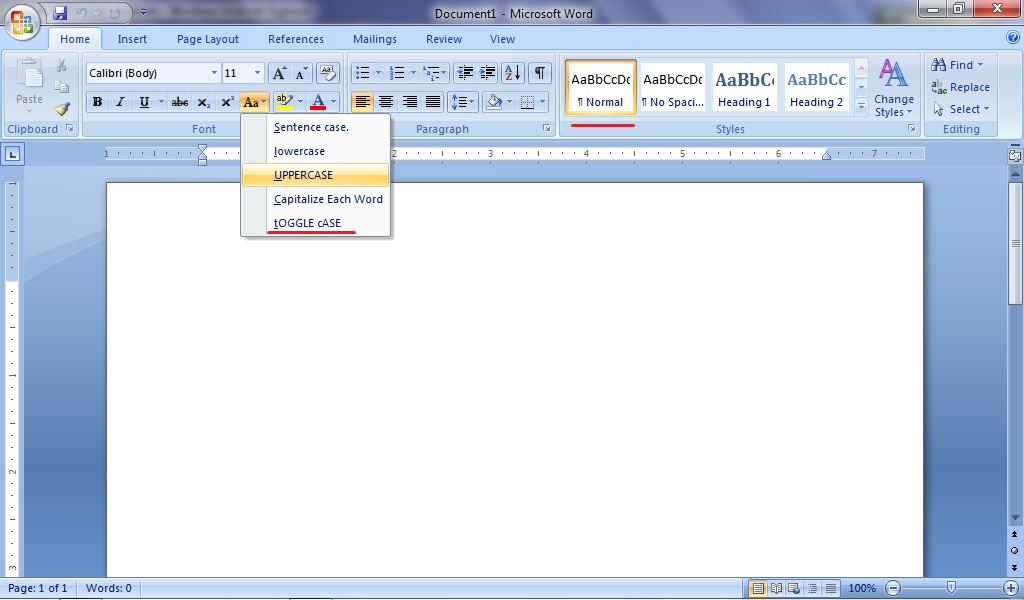Screen dimensions: 1024x600
Task: Apply subscript formatting
Action: pyautogui.click(x=204, y=102)
